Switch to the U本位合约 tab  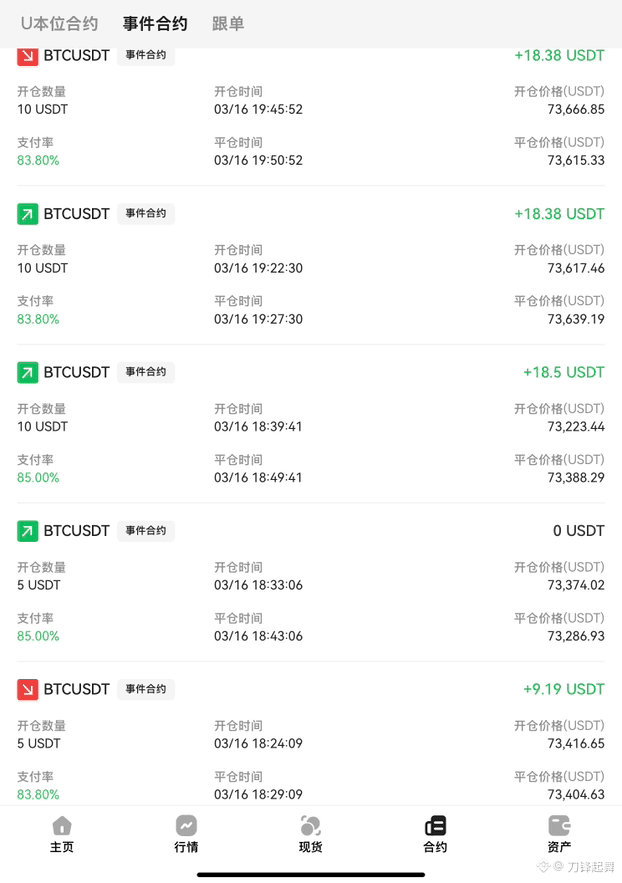point(60,24)
